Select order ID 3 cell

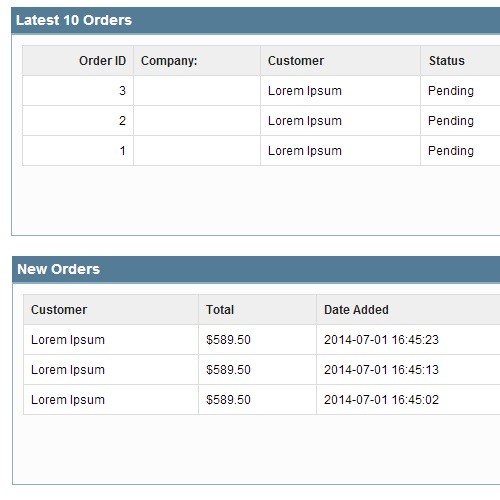(x=78, y=91)
